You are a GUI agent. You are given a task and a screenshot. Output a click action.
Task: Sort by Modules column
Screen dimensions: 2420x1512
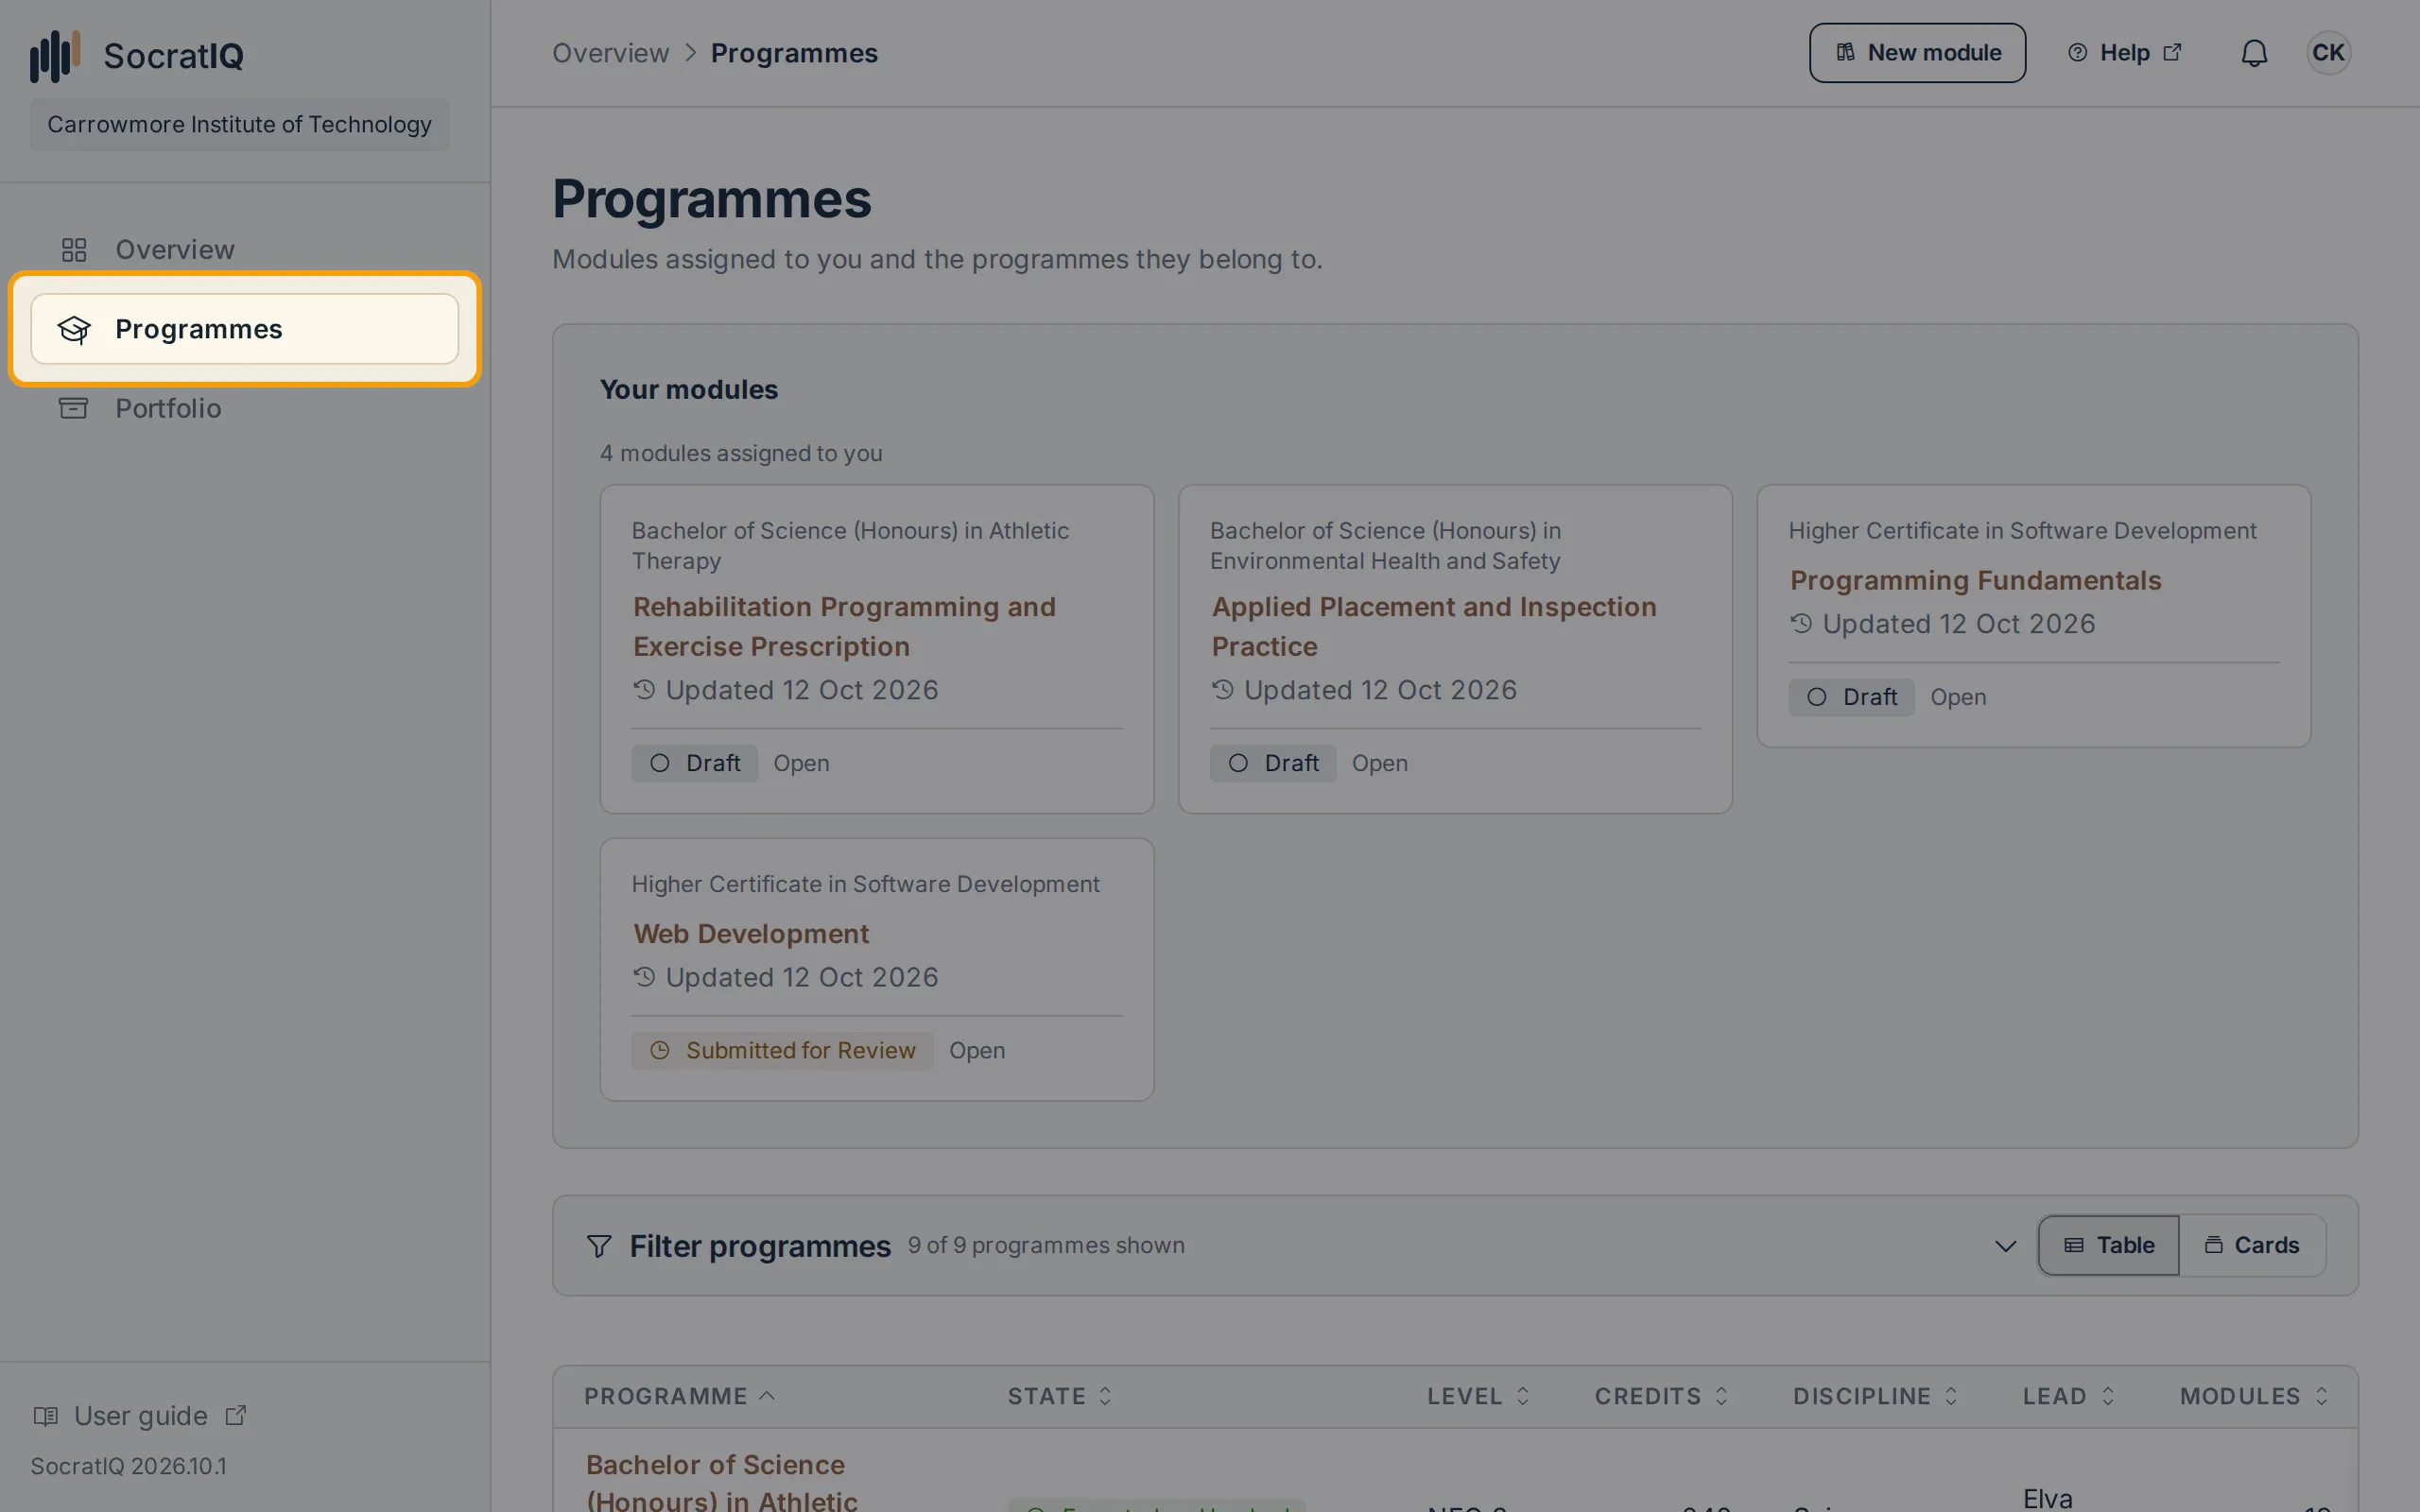pos(2254,1396)
